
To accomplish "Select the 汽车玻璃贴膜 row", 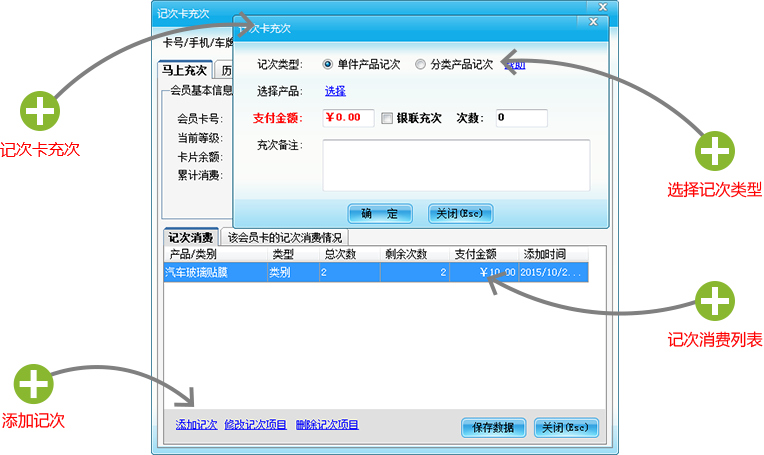I will (x=376, y=272).
